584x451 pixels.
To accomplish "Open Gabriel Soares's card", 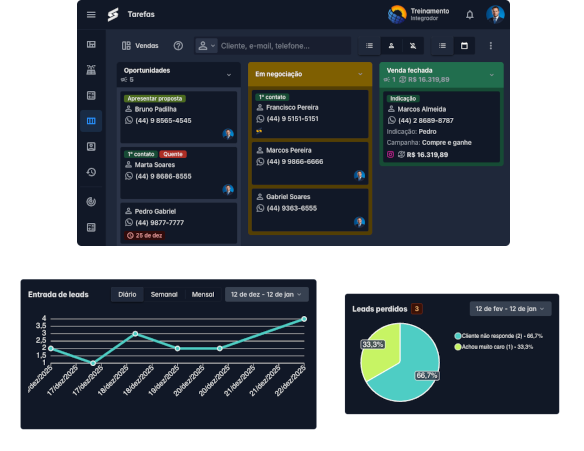I will coord(310,210).
